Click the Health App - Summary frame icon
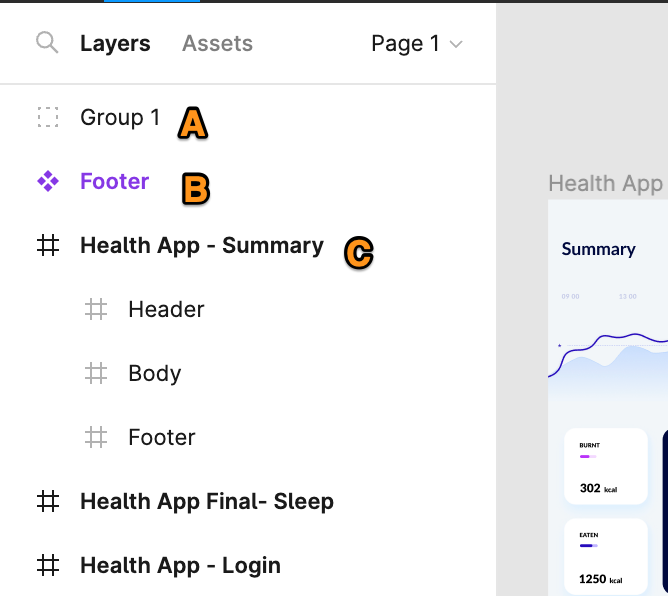 pos(48,245)
